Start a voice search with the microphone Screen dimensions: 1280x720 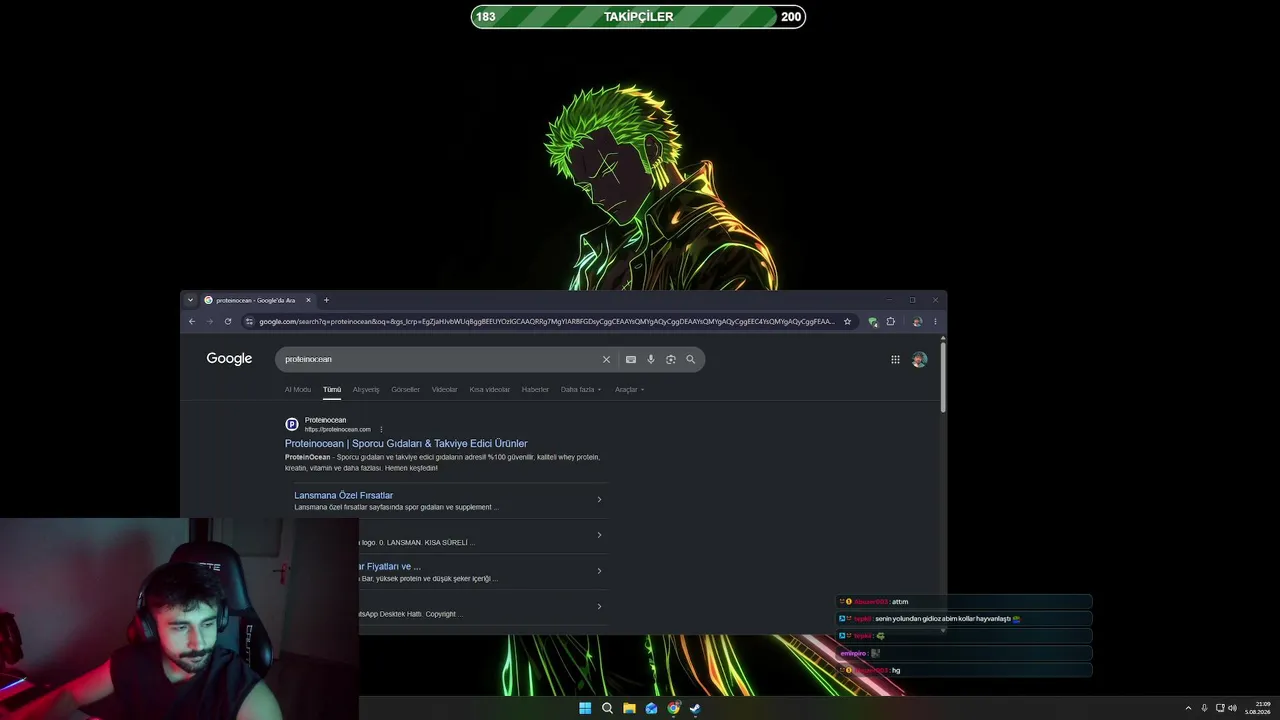pos(651,359)
